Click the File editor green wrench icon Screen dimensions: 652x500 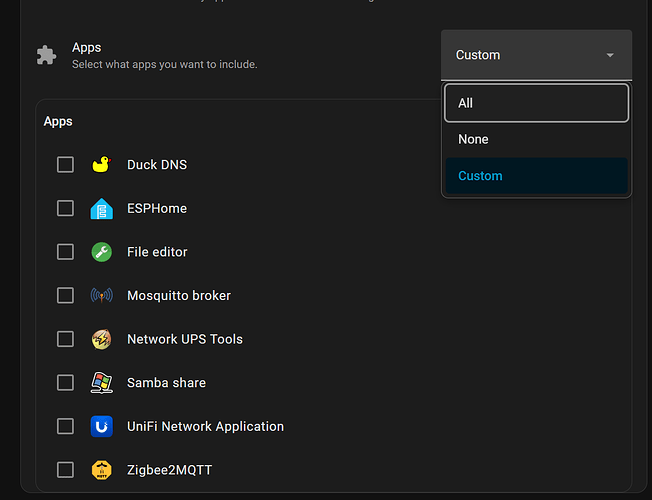[101, 252]
